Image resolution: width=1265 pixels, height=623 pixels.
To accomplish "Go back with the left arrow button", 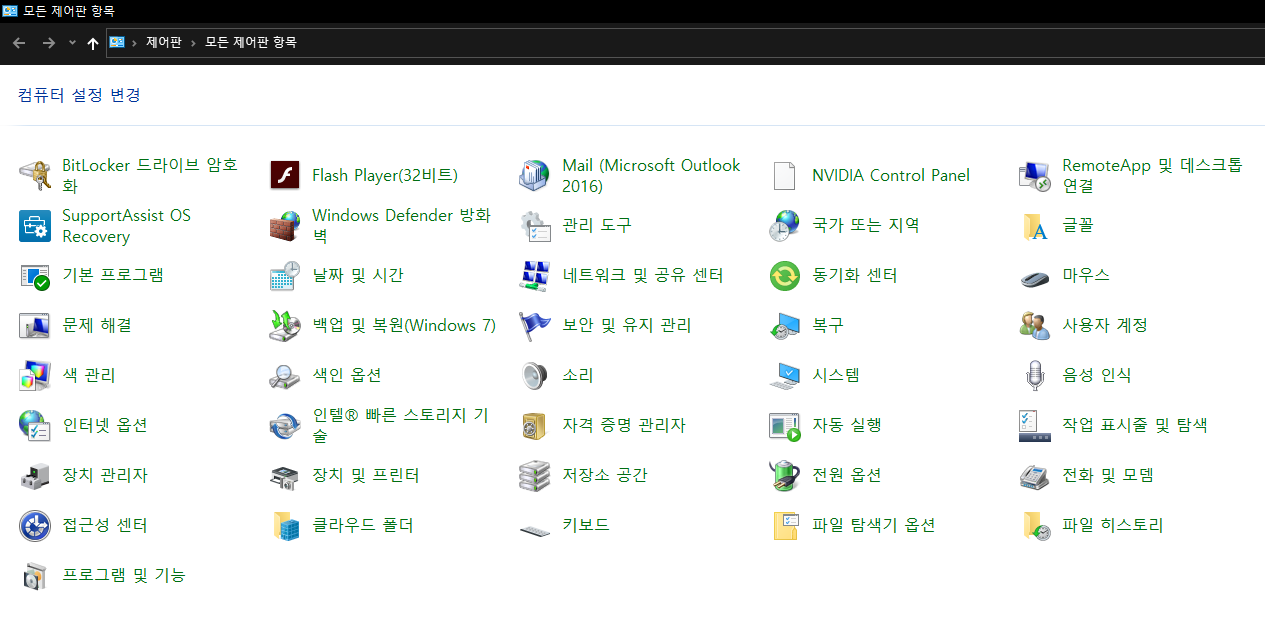I will coord(19,43).
